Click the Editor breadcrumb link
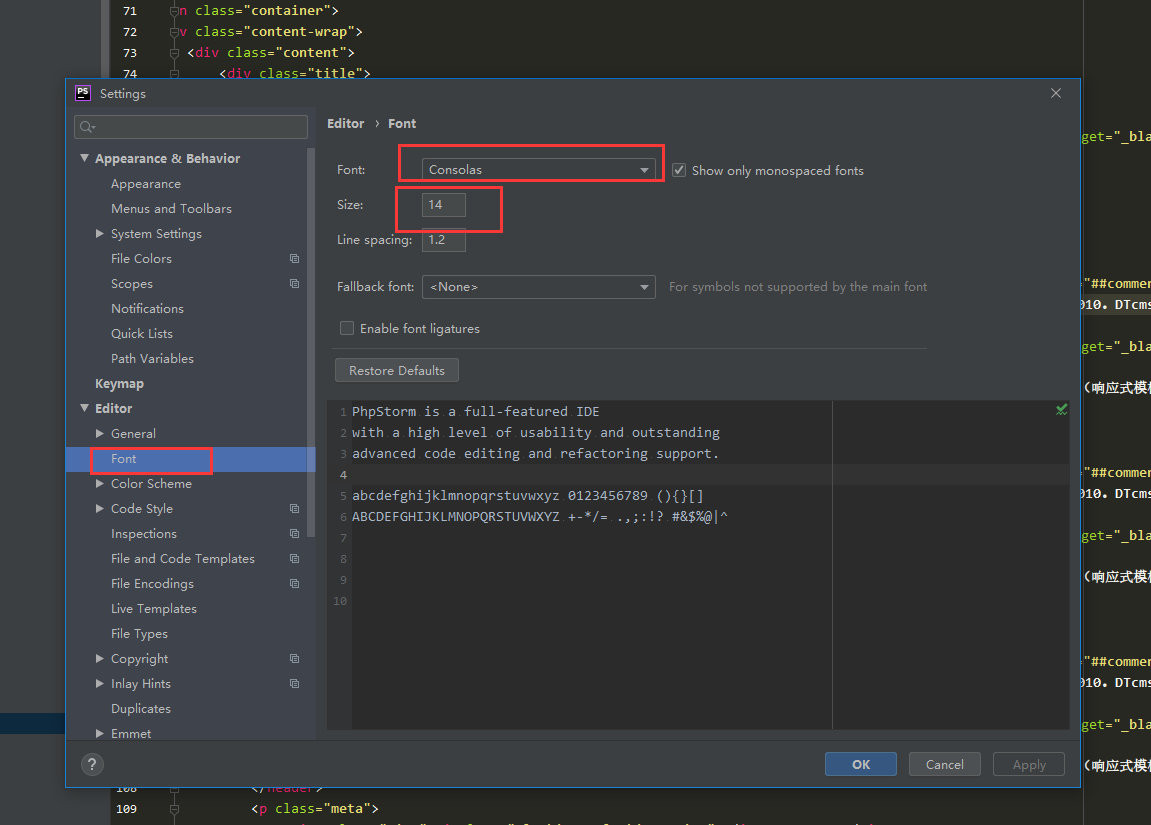 tap(345, 123)
